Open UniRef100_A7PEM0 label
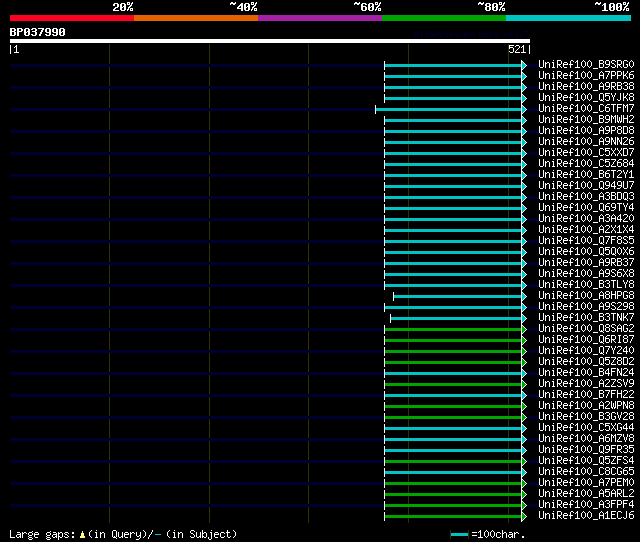 click(x=586, y=483)
